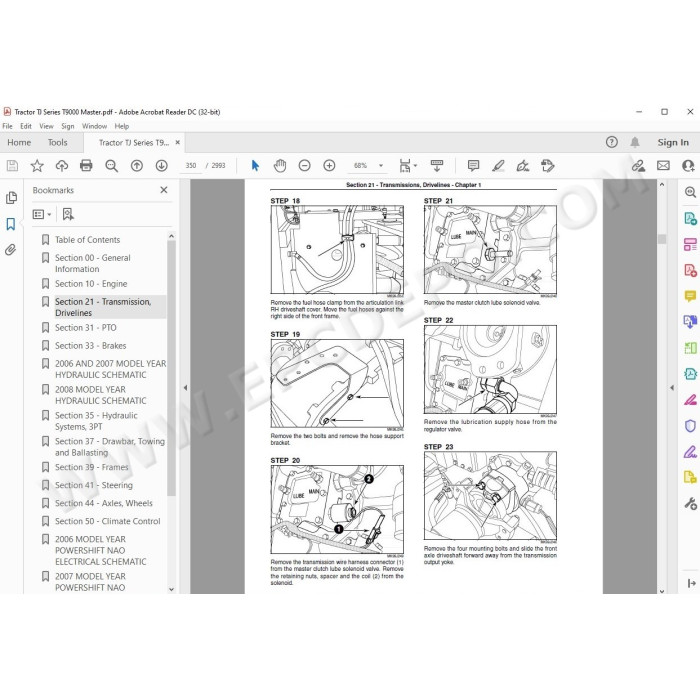Open the sign document tool
This screenshot has height=700, width=700.
click(523, 166)
